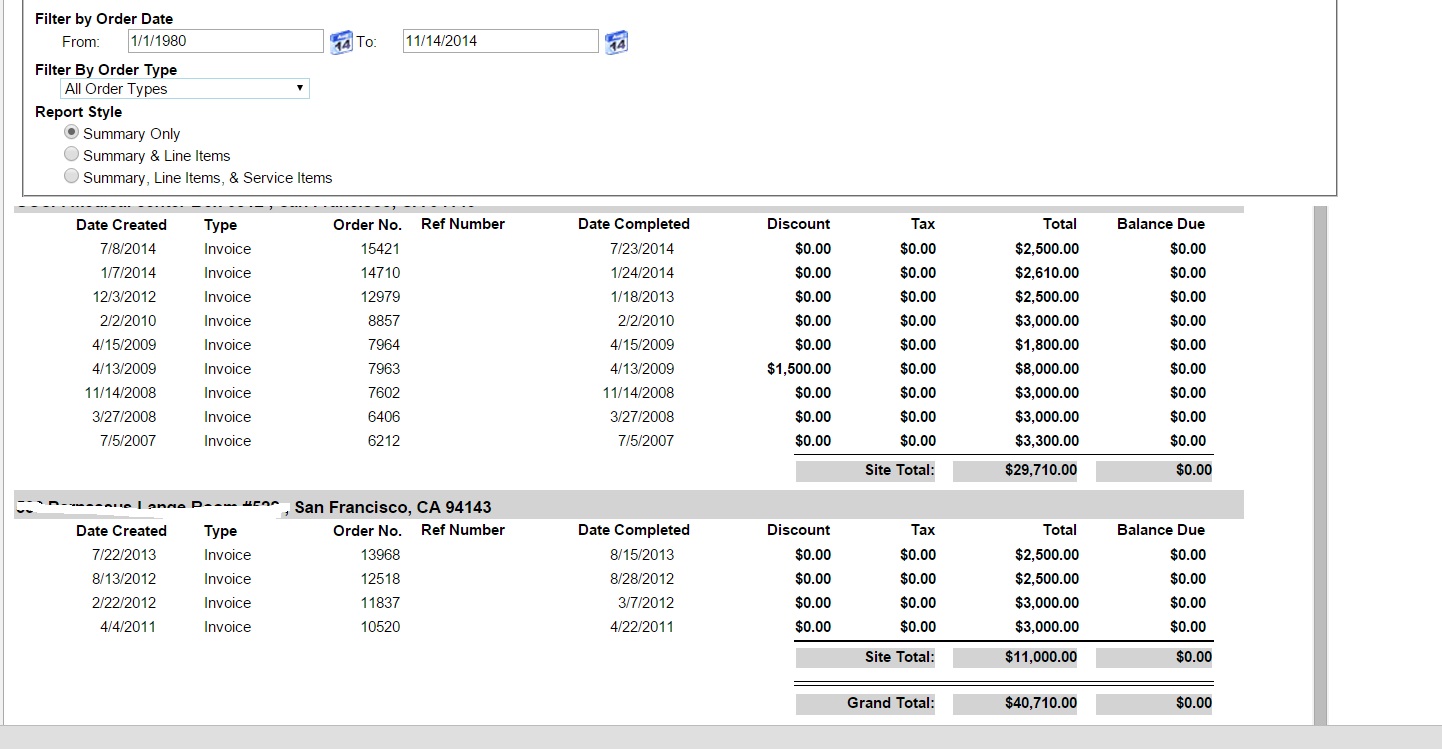
Task: Open the From date calendar picker
Action: tap(341, 42)
